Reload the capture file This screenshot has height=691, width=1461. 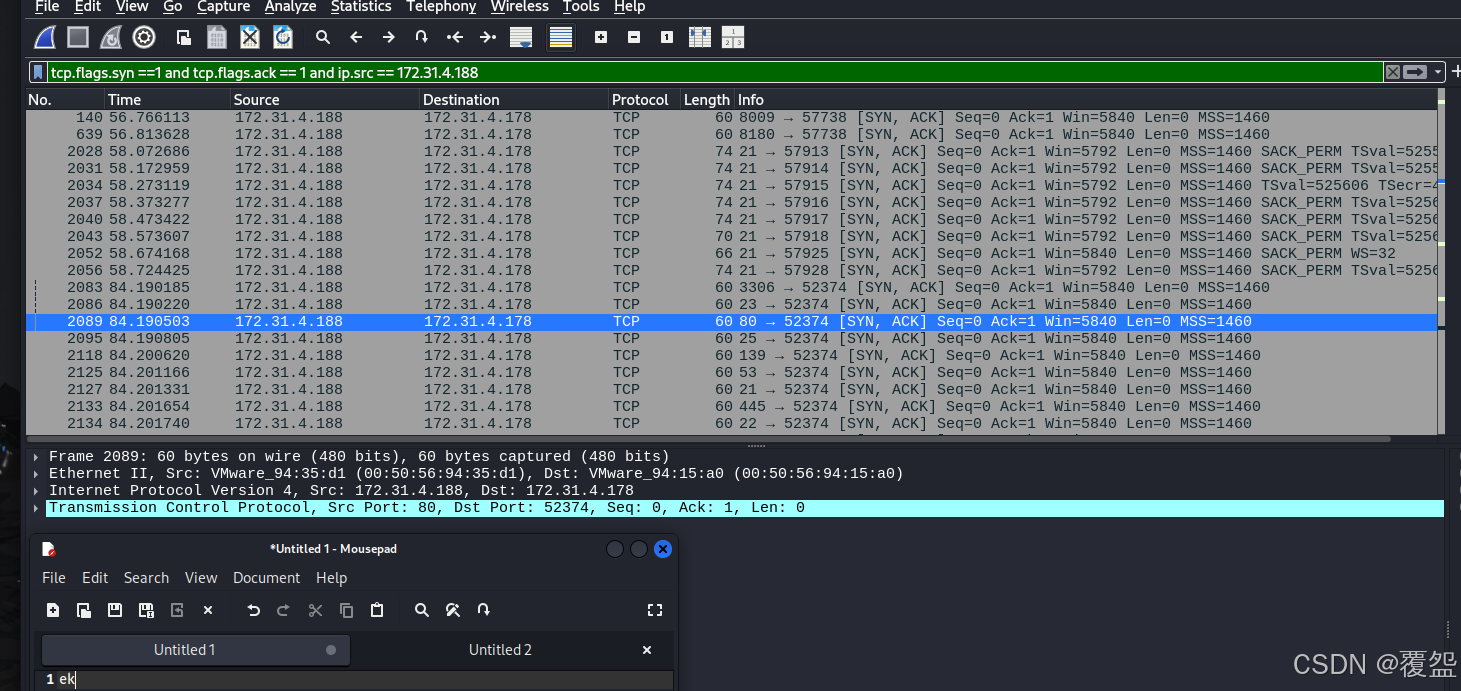(283, 37)
